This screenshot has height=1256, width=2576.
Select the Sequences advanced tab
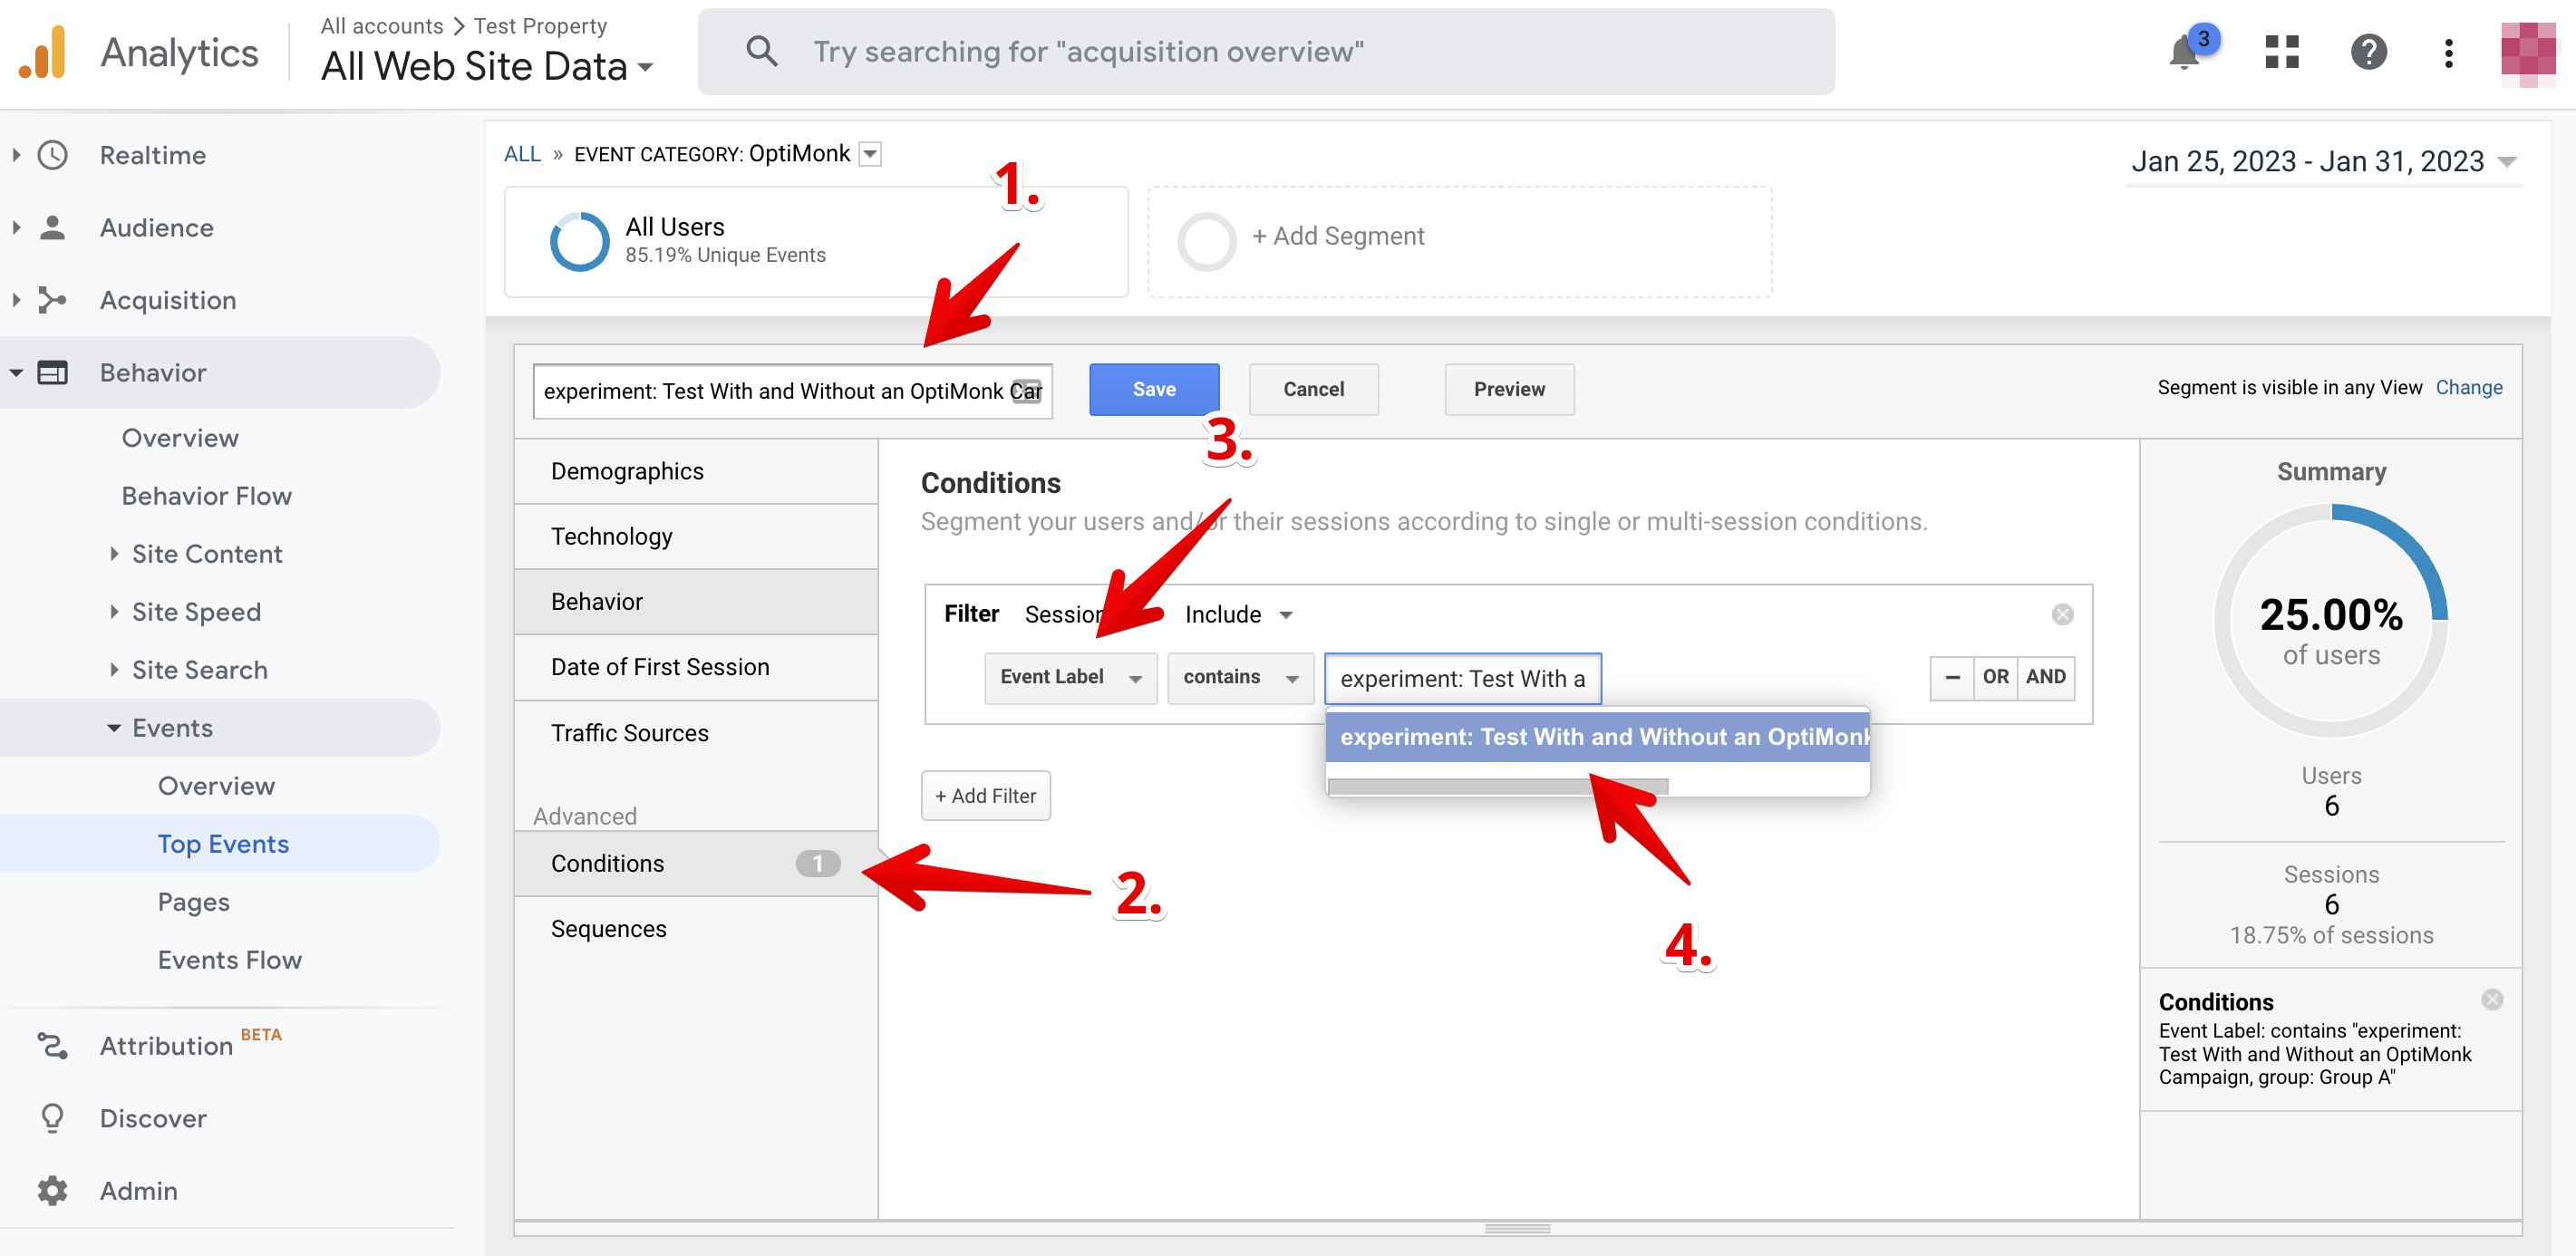click(696, 928)
